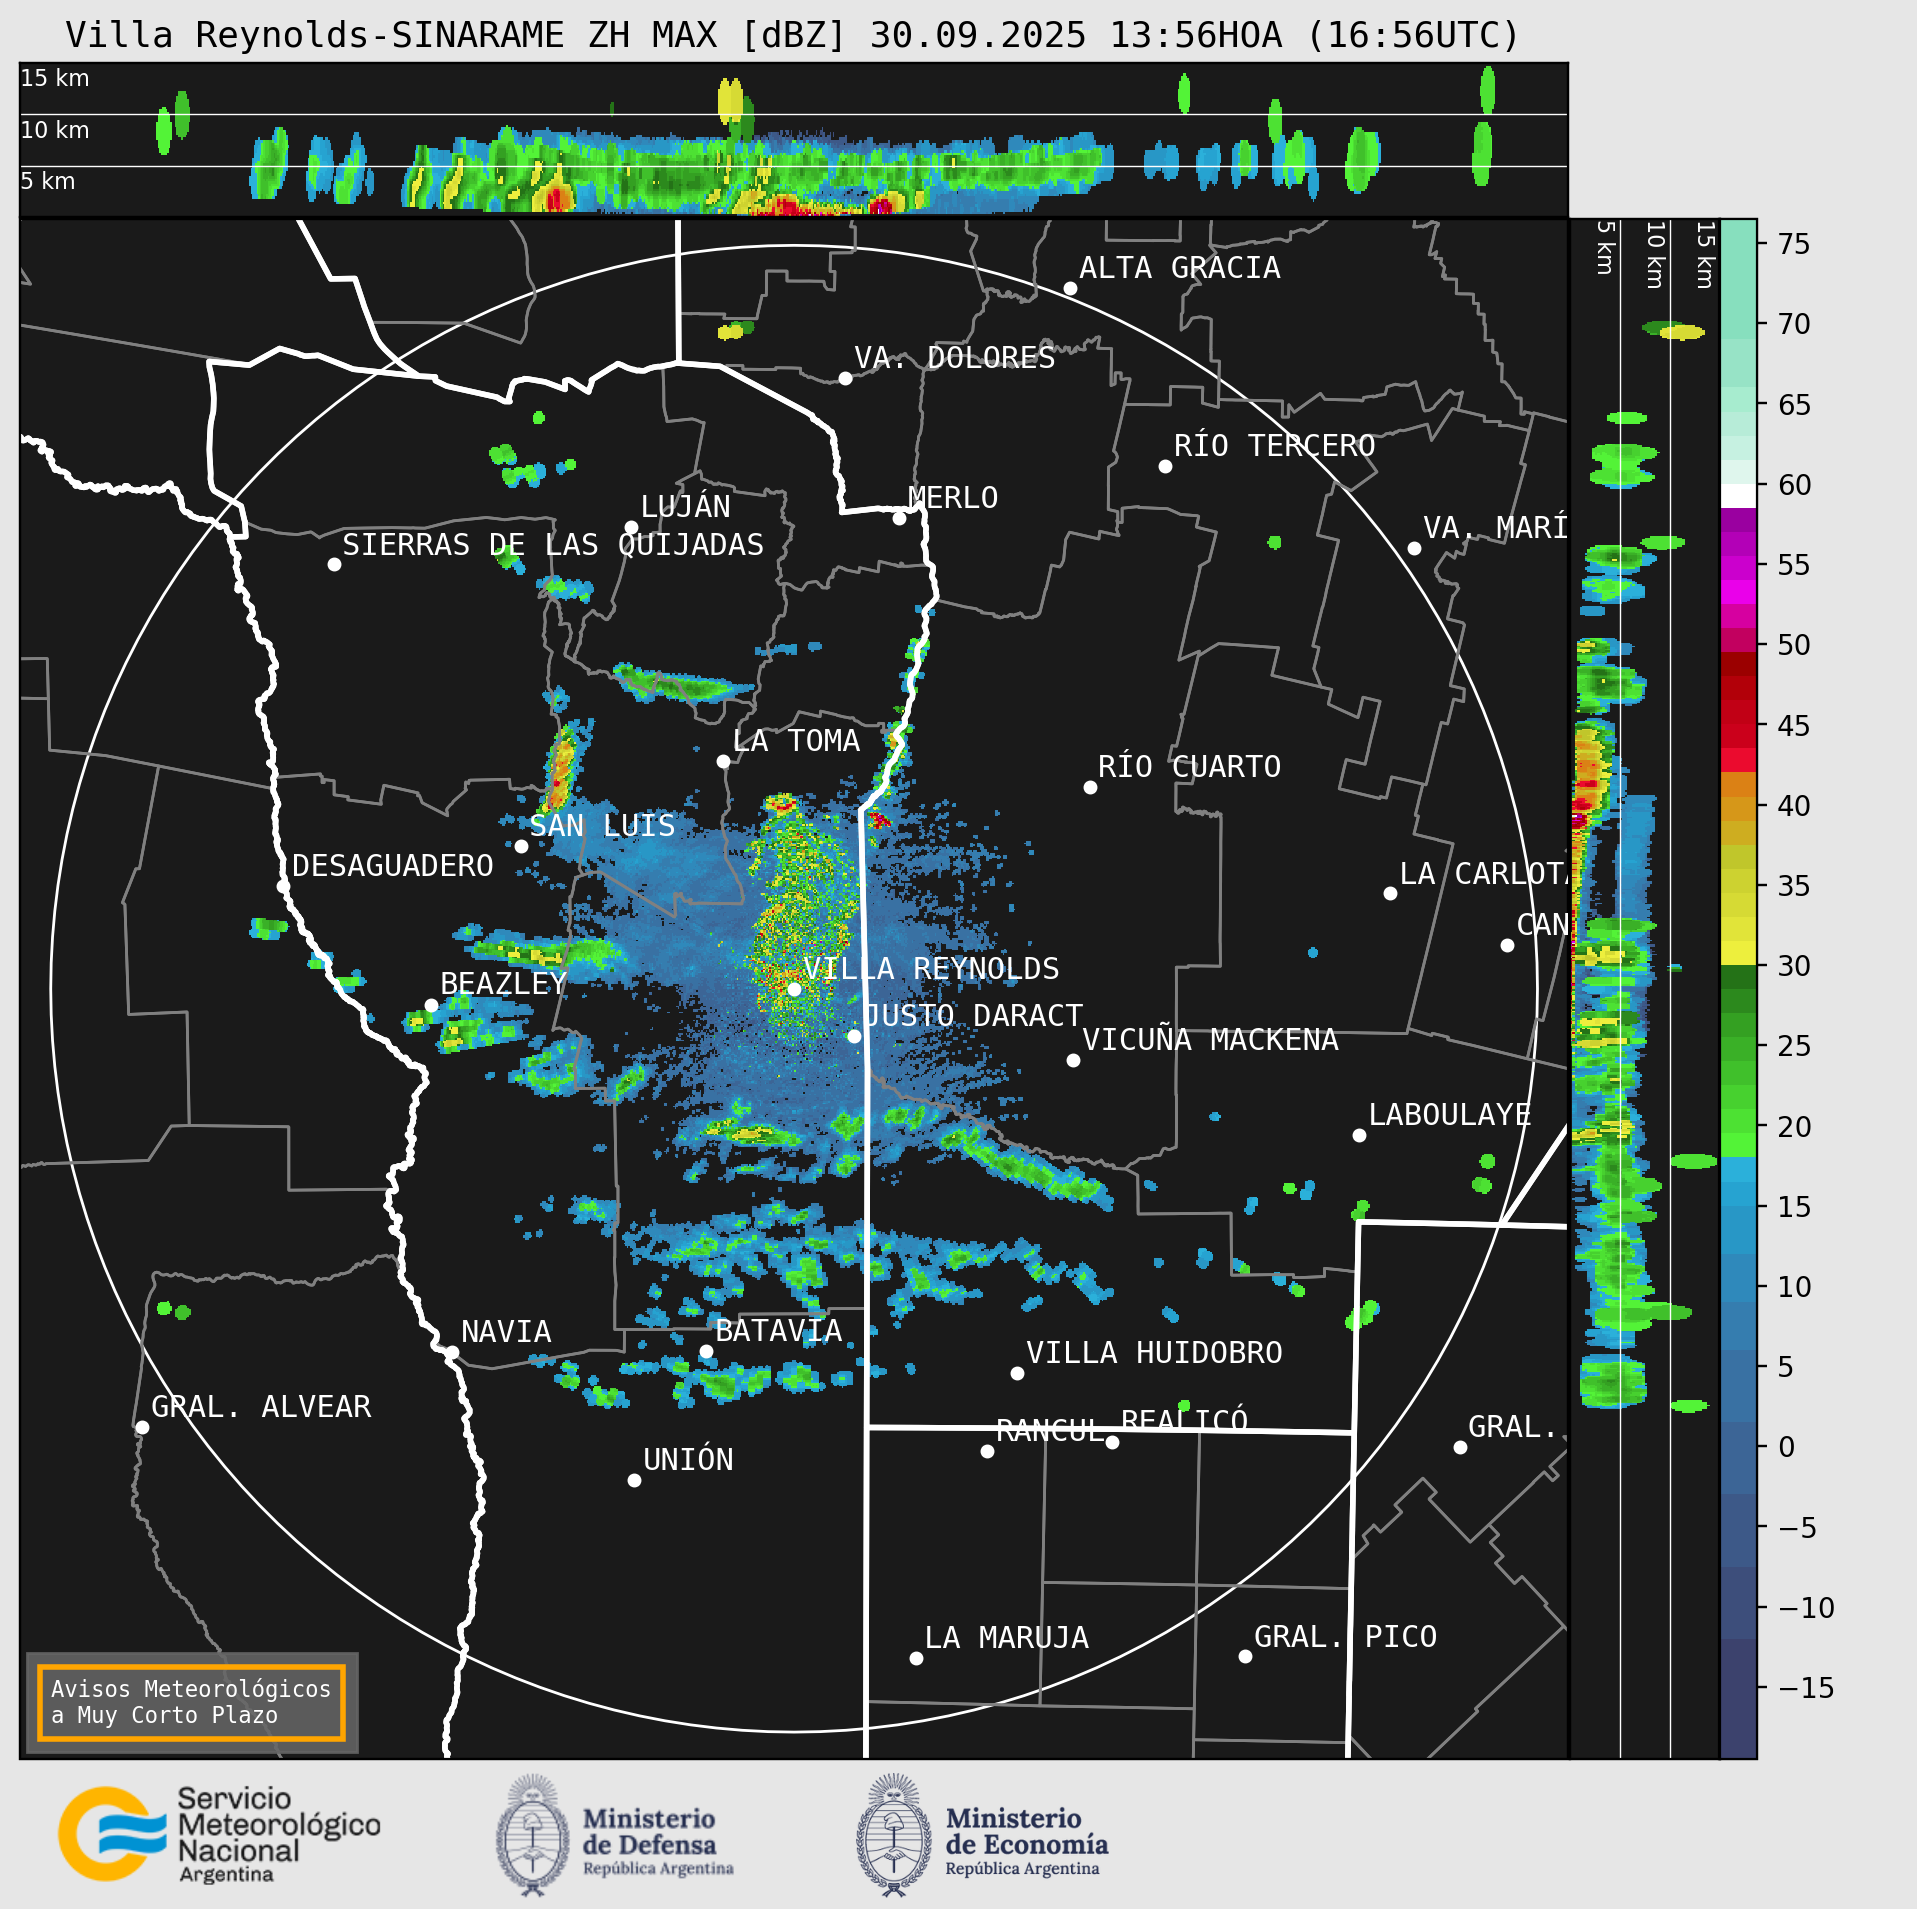Click the Laboulaye city dot

(x=1359, y=1135)
